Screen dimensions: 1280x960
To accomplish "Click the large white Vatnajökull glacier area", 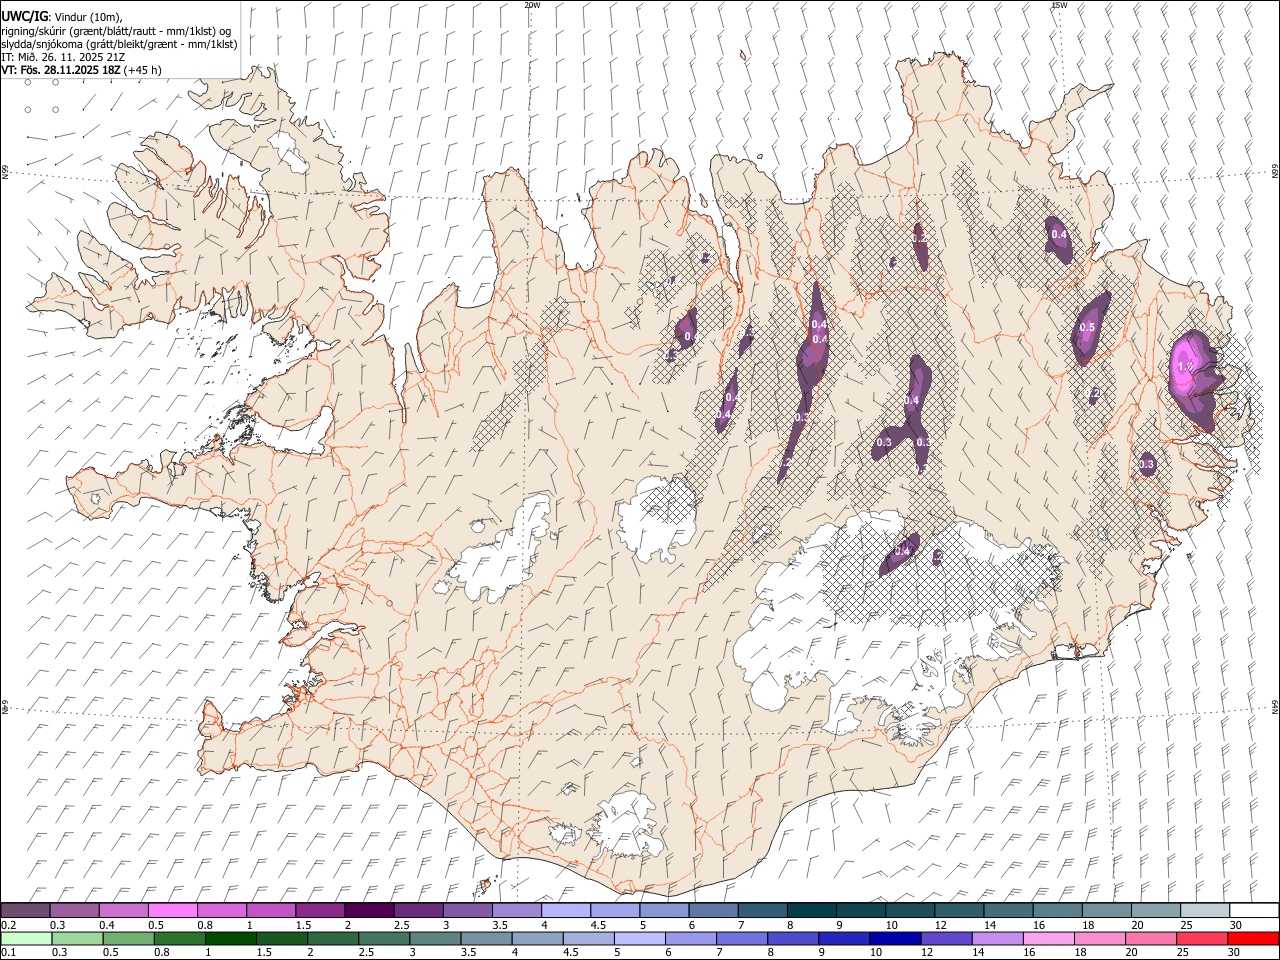I will pyautogui.click(x=880, y=620).
